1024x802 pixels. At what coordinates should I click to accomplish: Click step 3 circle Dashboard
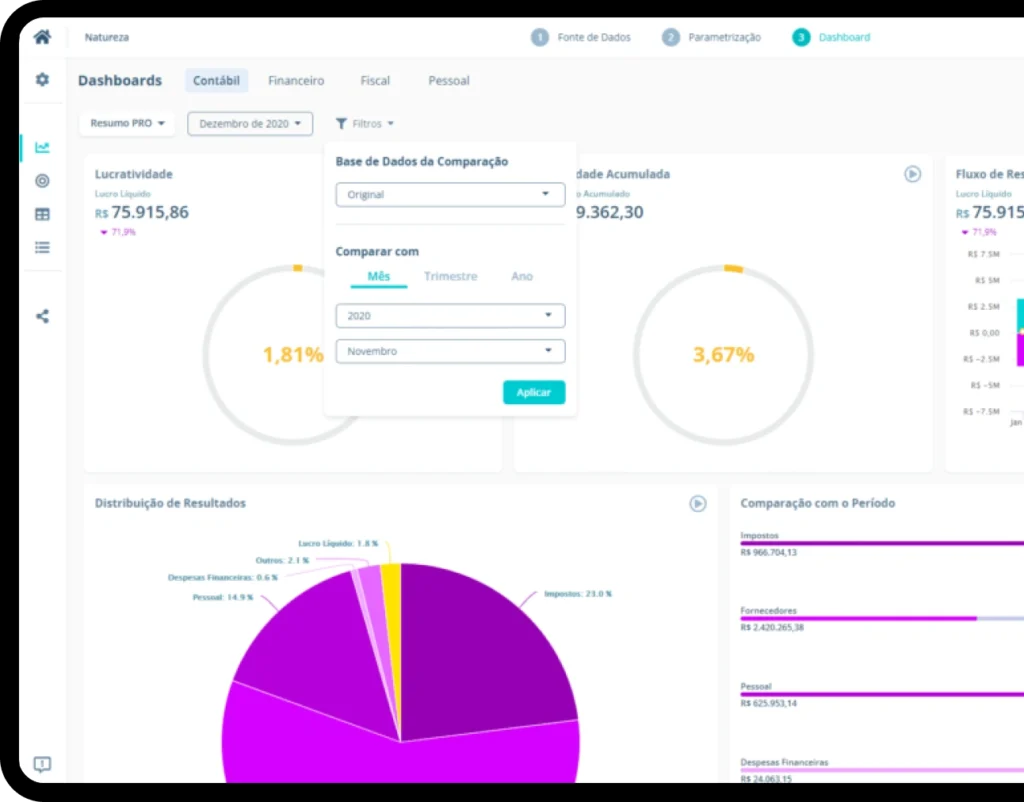801,37
